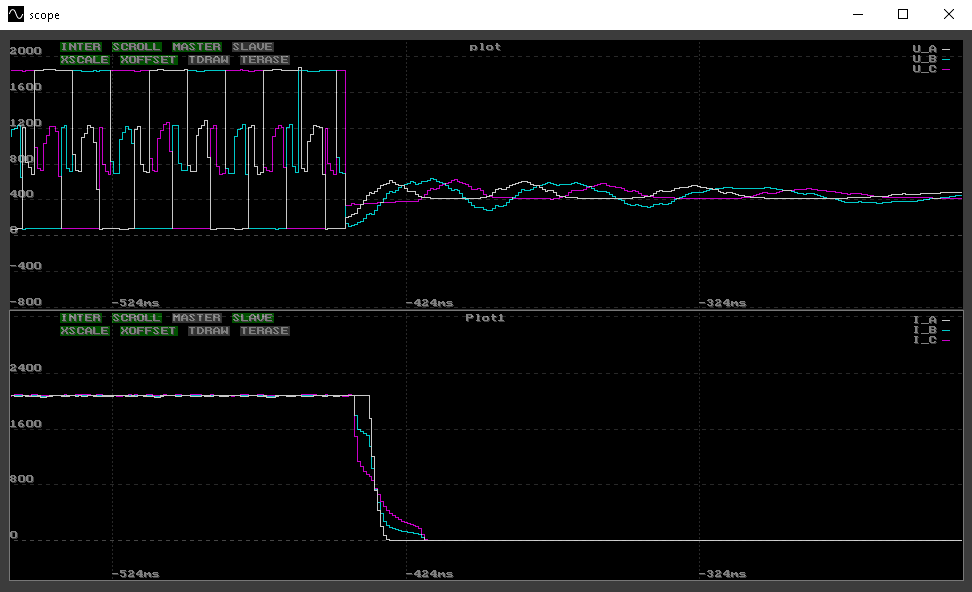Viewport: 972px width, 592px height.
Task: Select the U_A legend entry
Action: tap(931, 49)
